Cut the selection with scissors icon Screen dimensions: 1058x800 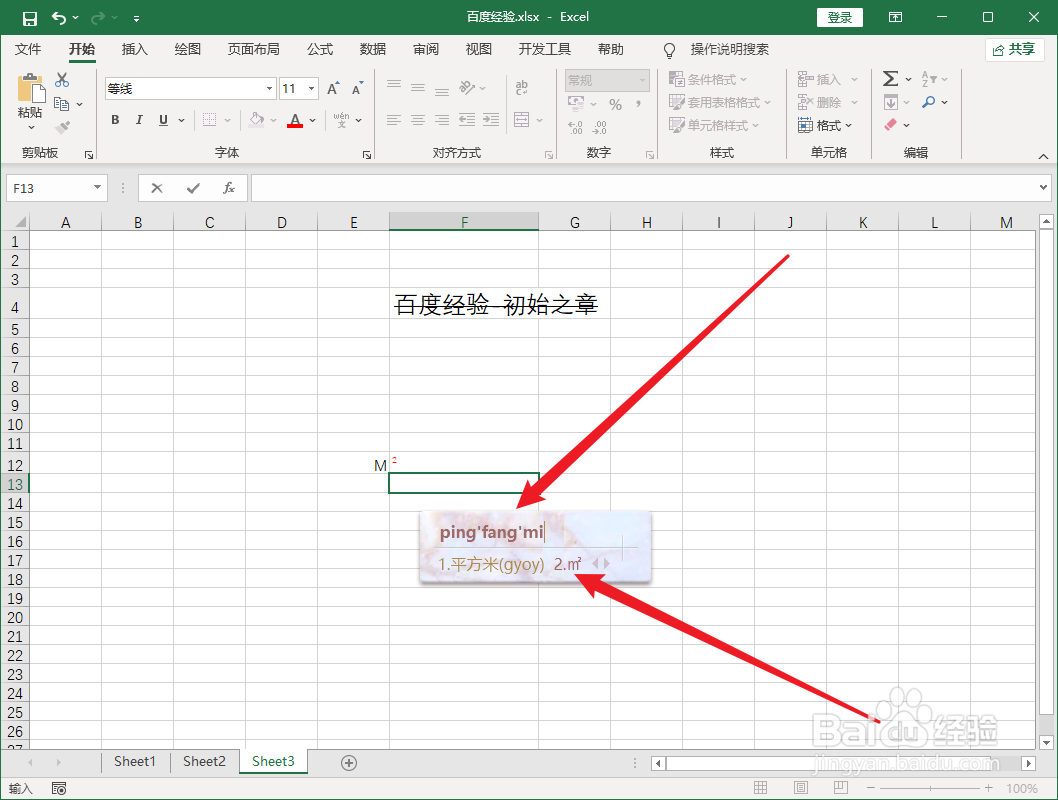(x=62, y=80)
